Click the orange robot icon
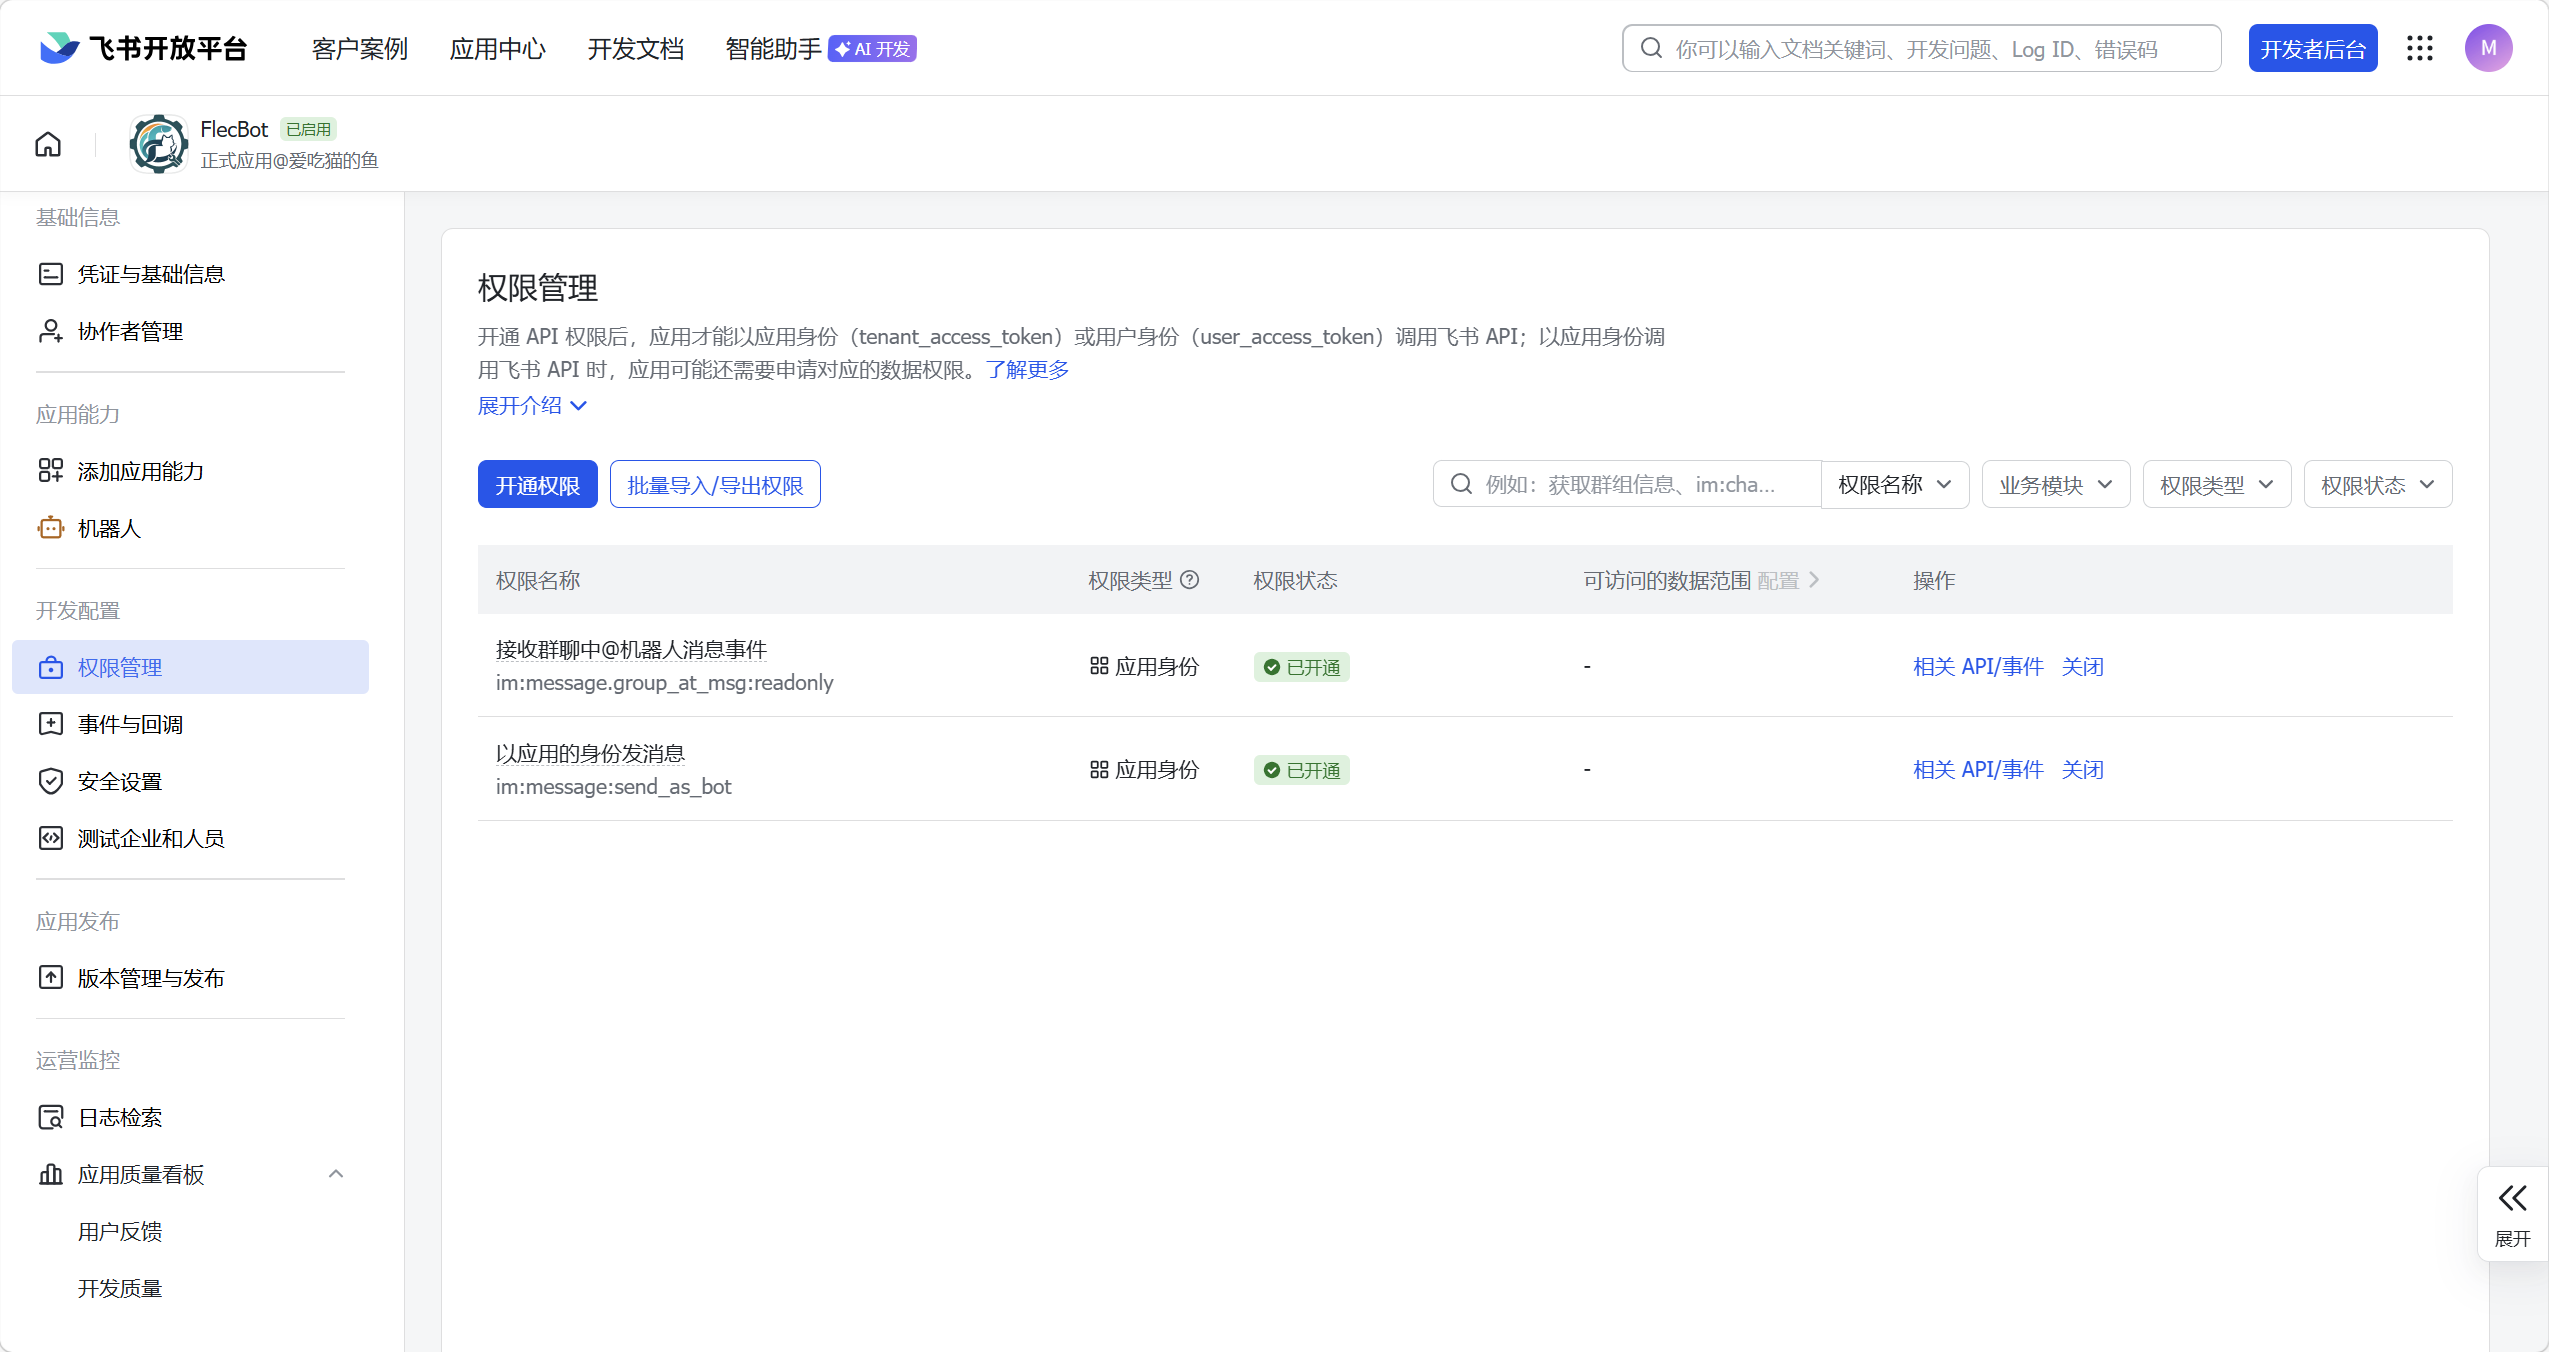 (51, 528)
